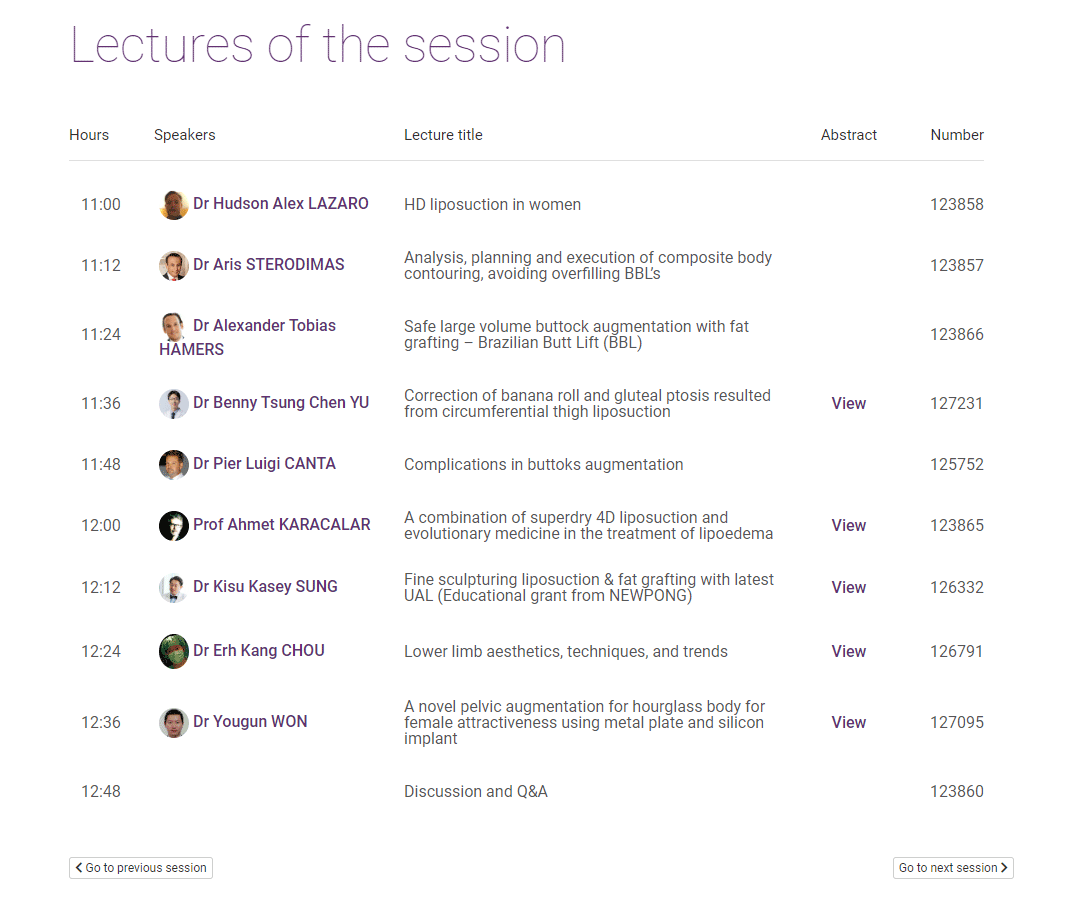Click Dr Yougun WON's profile photo
This screenshot has height=900, width=1080.
click(x=174, y=722)
